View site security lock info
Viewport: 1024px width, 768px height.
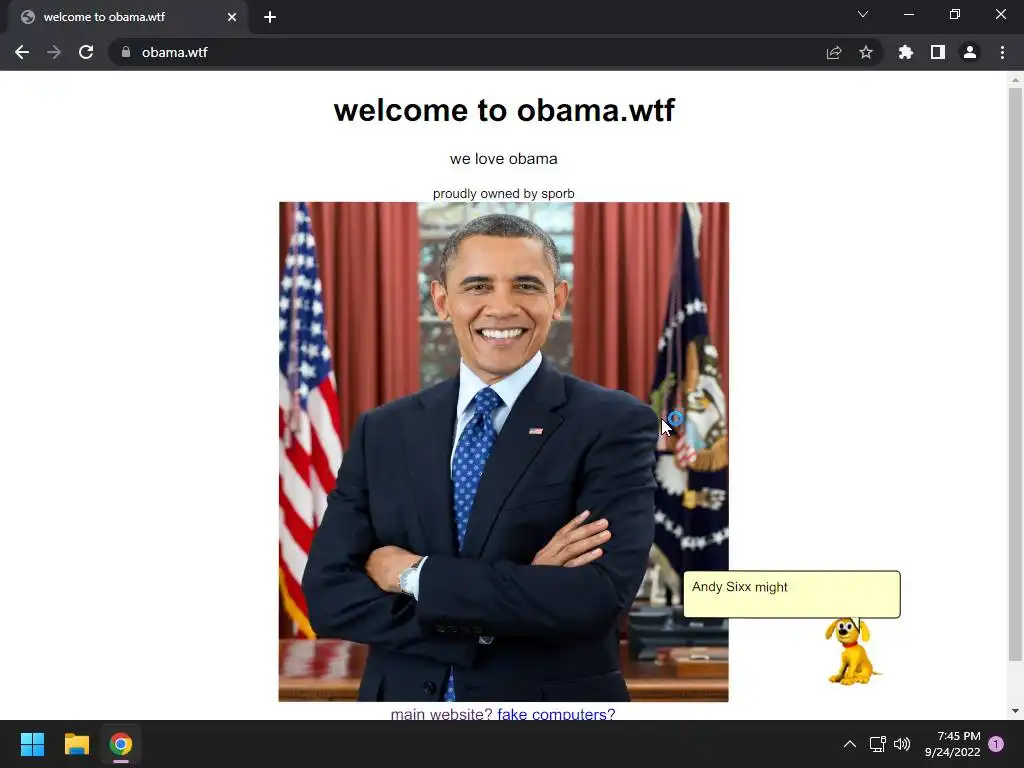[x=126, y=52]
